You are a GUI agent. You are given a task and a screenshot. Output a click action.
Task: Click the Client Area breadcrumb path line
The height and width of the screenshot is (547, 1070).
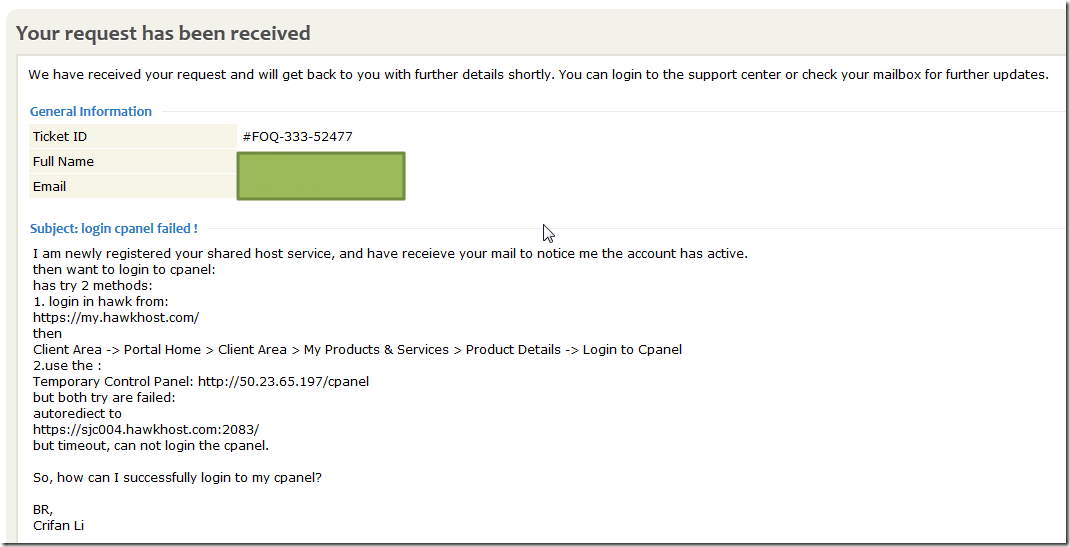pyautogui.click(x=357, y=349)
